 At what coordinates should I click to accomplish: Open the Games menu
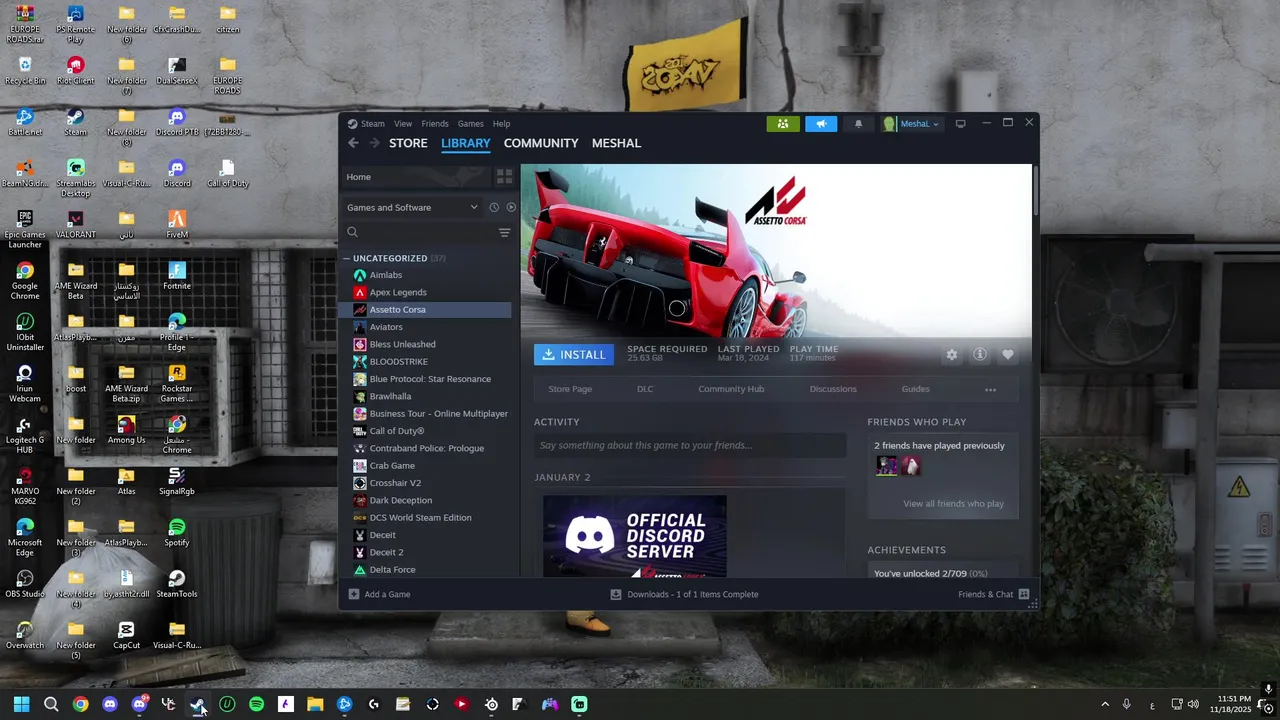[470, 124]
